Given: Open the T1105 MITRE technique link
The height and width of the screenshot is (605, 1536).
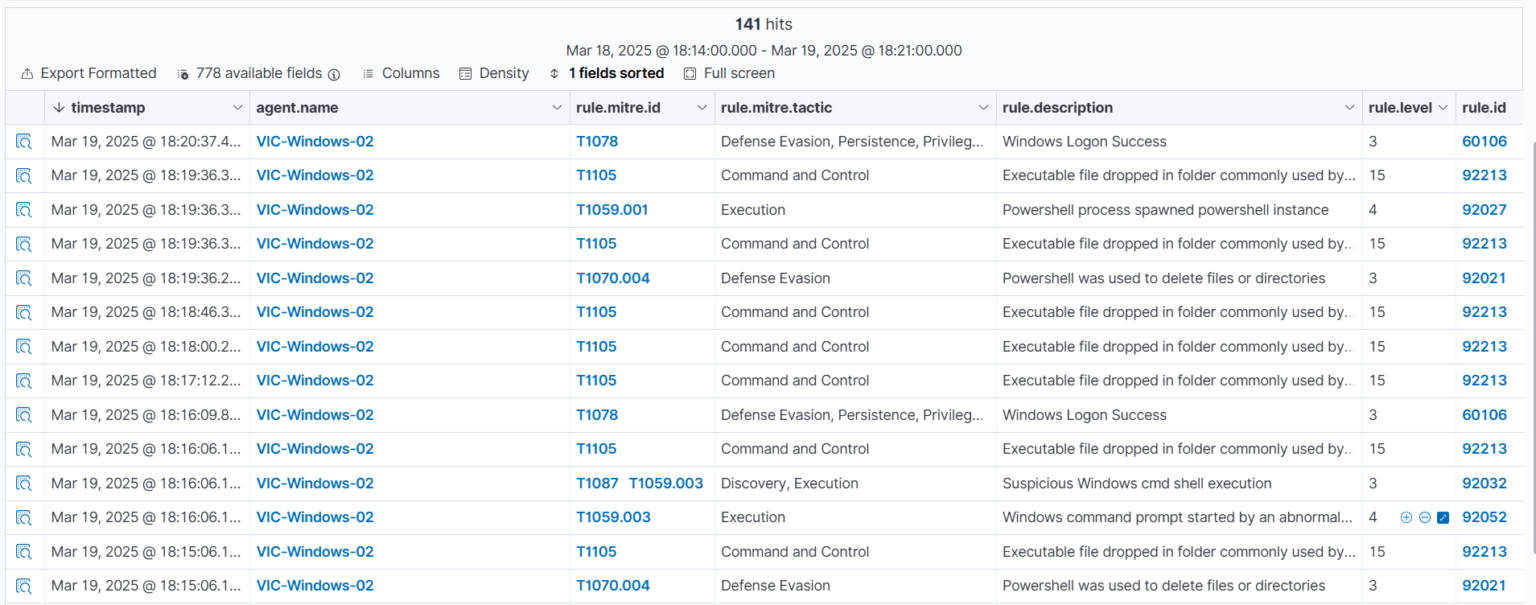Looking at the screenshot, I should tap(596, 175).
